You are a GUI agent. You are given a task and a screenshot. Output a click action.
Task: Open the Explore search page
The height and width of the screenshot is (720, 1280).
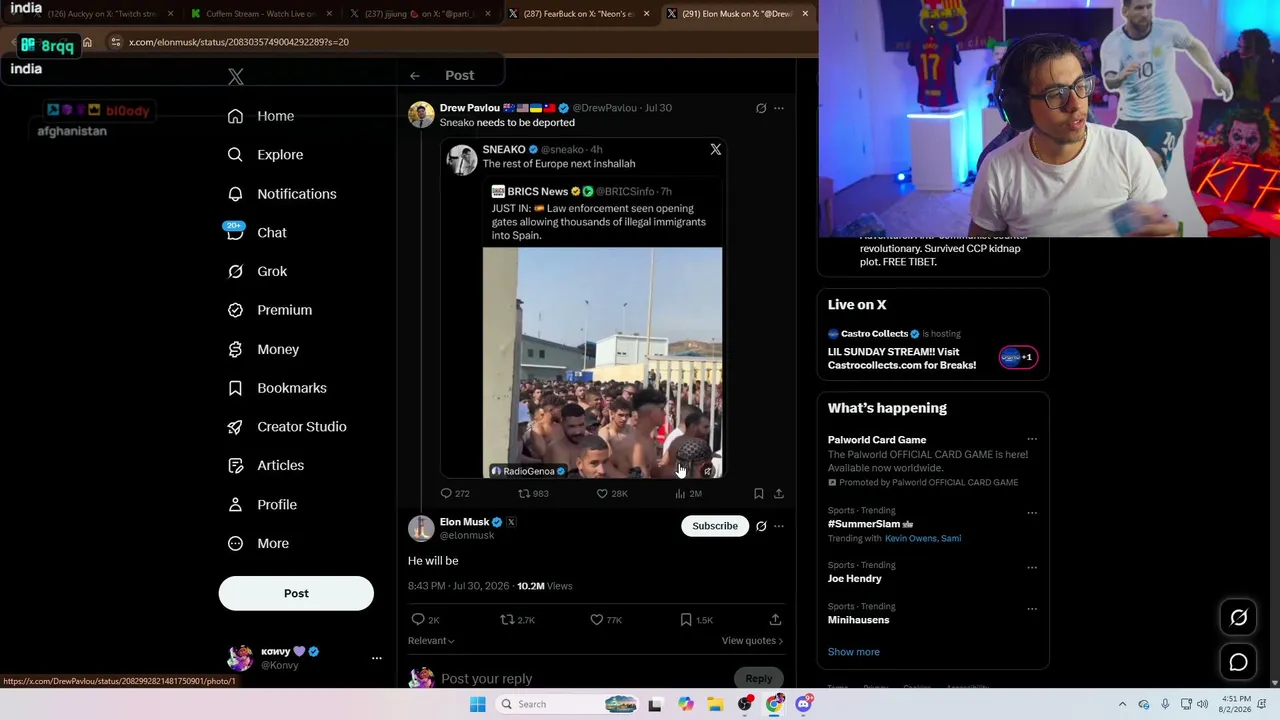tap(265, 155)
